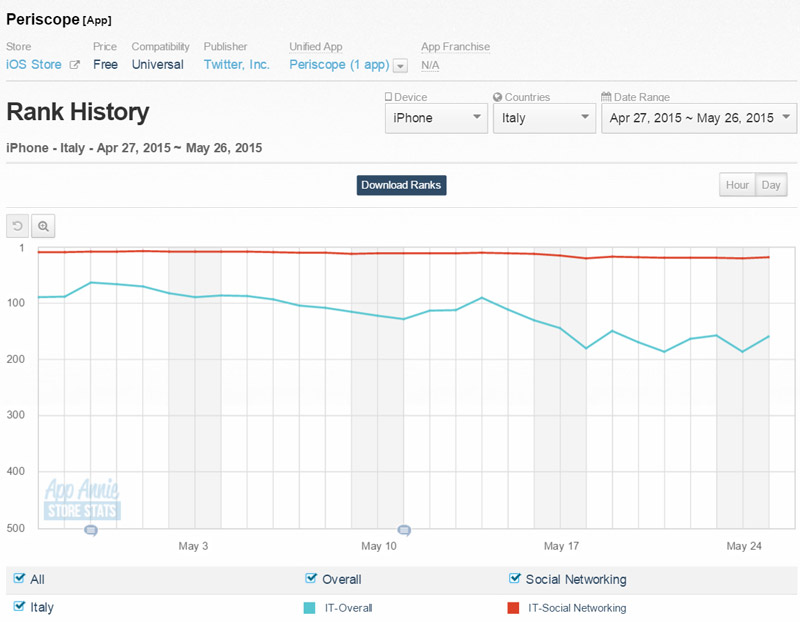Switch to the Day view
800x622 pixels.
[771, 185]
